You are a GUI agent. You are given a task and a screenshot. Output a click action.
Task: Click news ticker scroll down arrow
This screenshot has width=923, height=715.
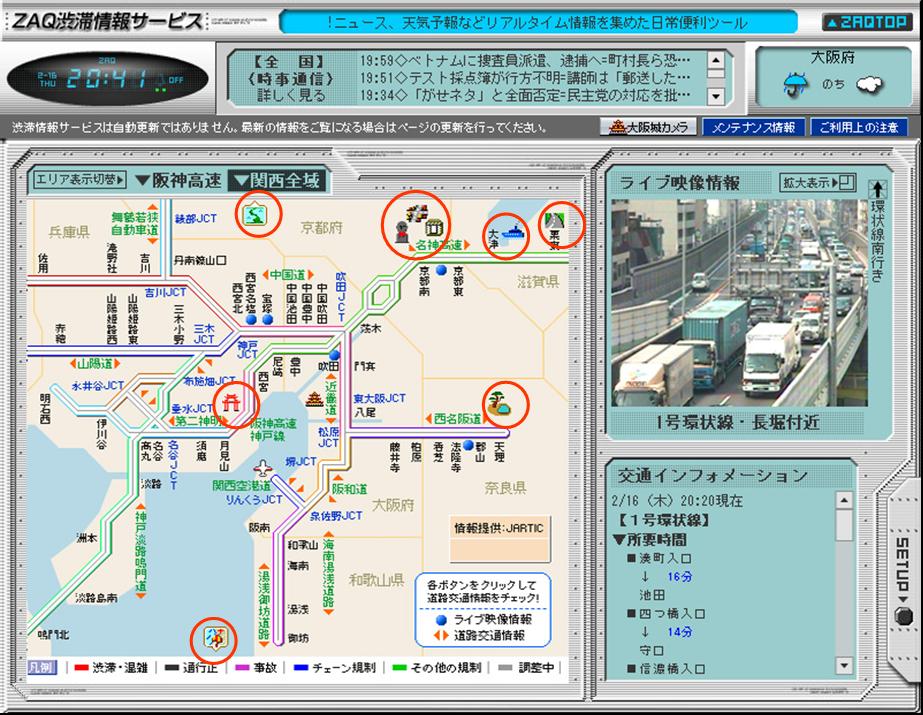716,96
